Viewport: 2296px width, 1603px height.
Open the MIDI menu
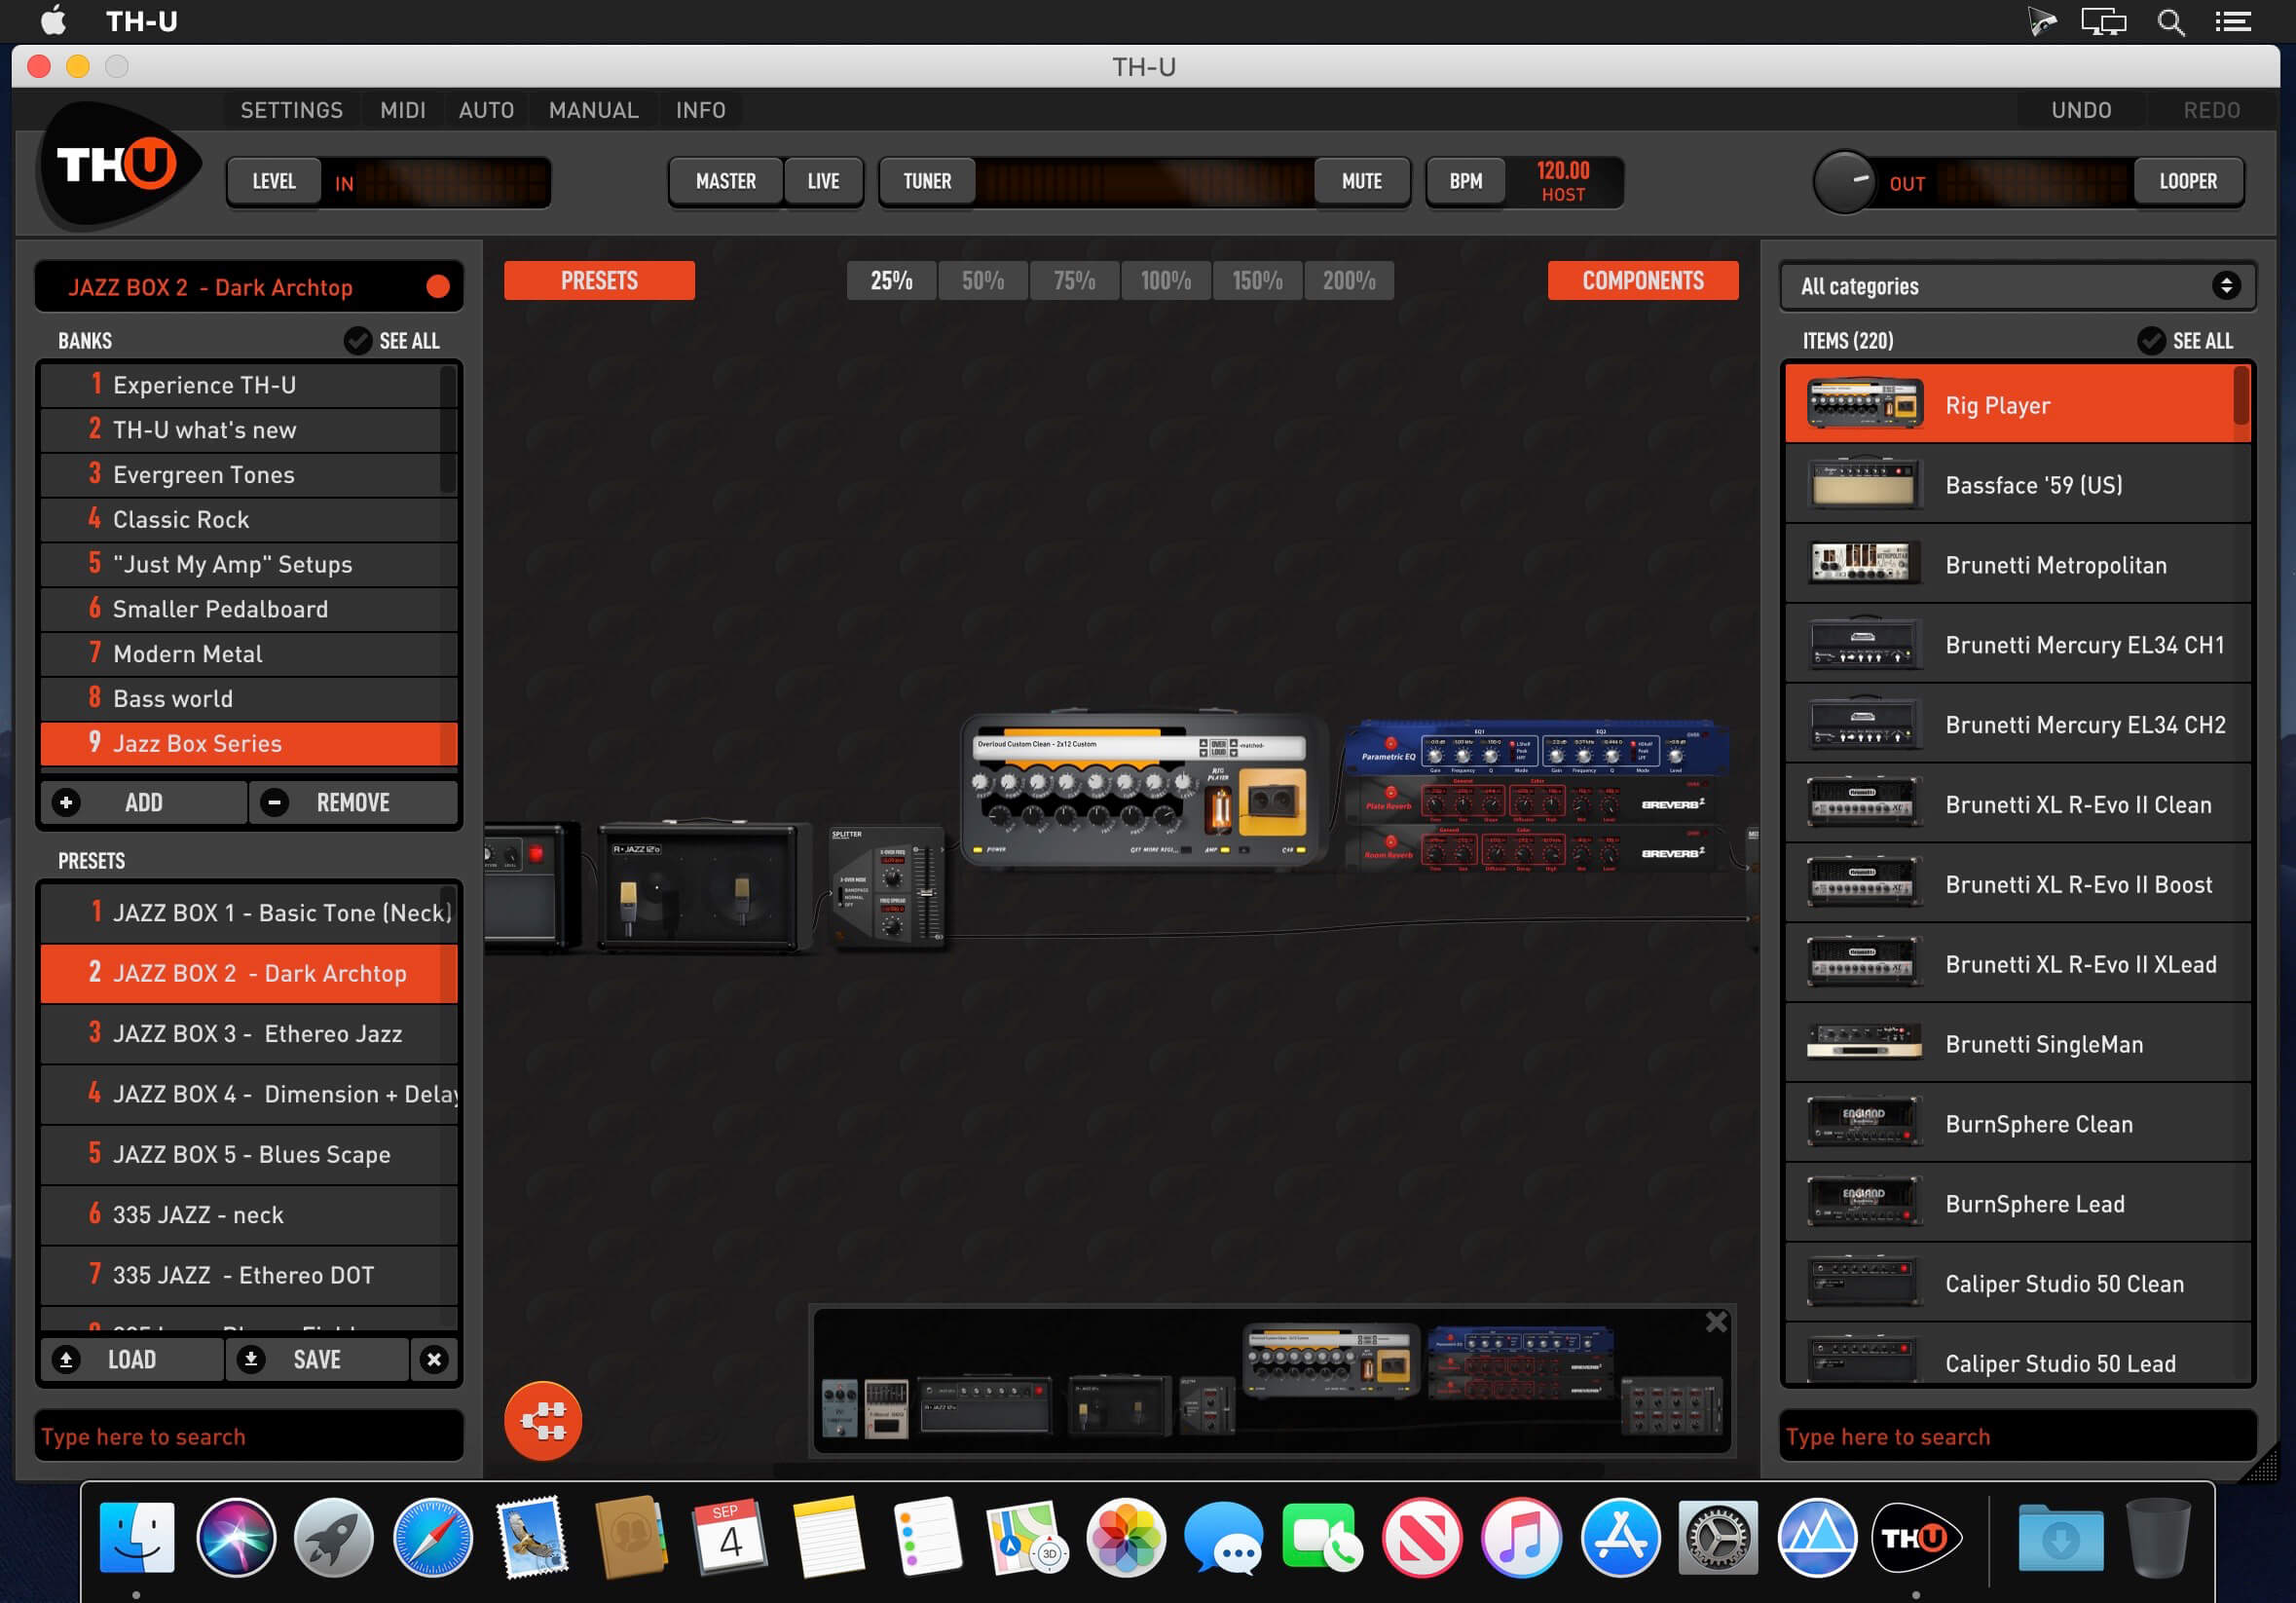tap(402, 110)
